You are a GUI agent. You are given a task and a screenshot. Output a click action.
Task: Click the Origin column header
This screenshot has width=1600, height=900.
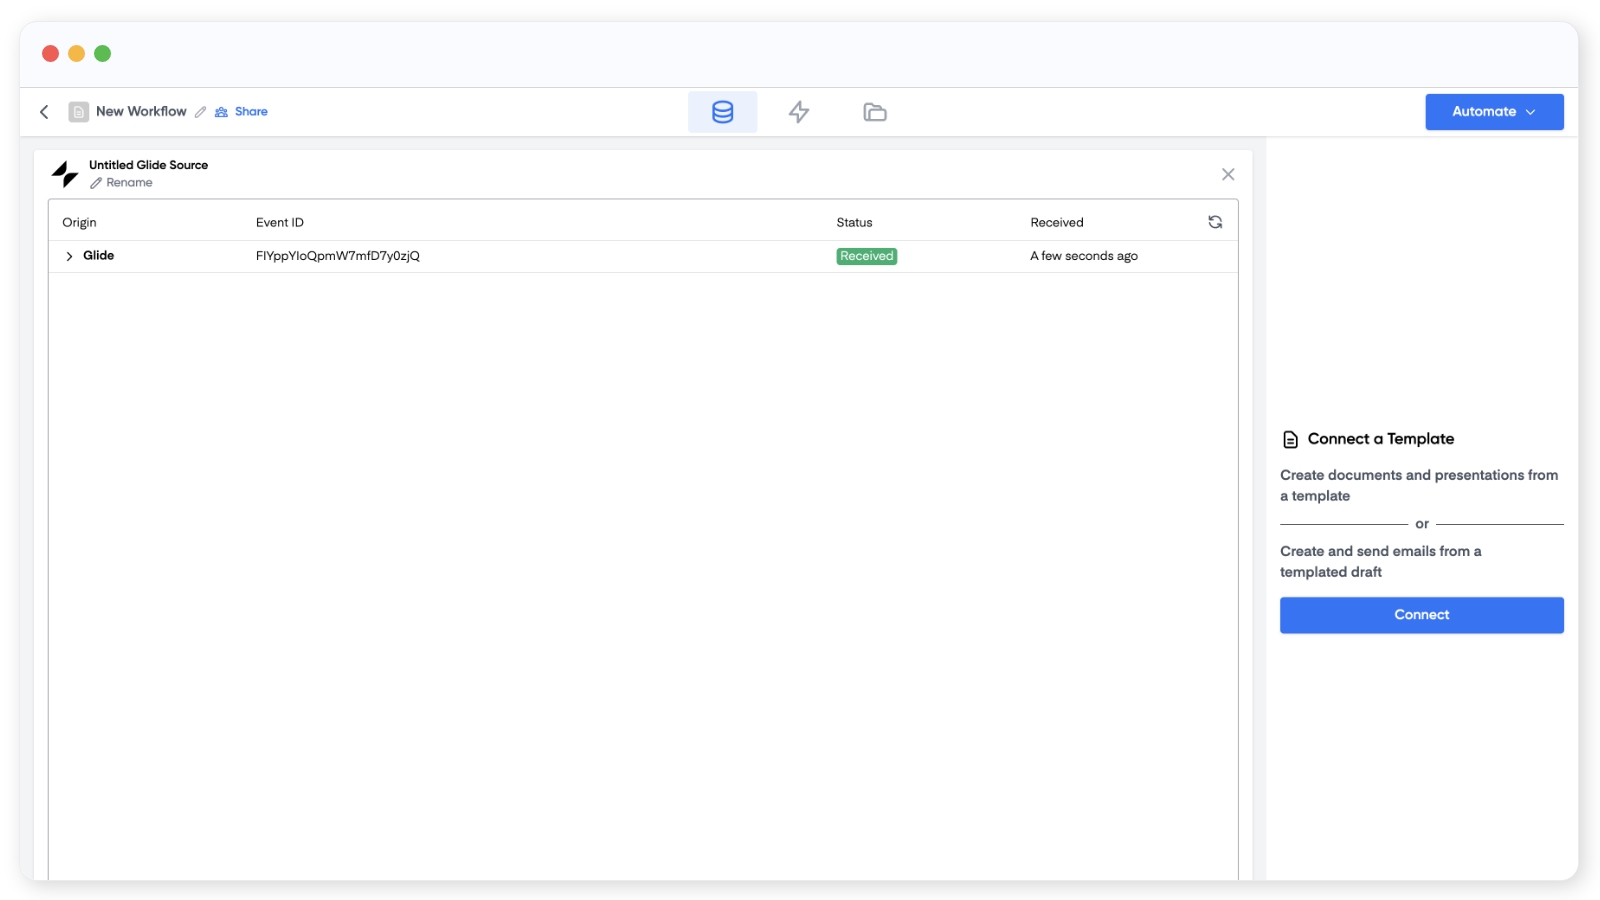click(80, 222)
